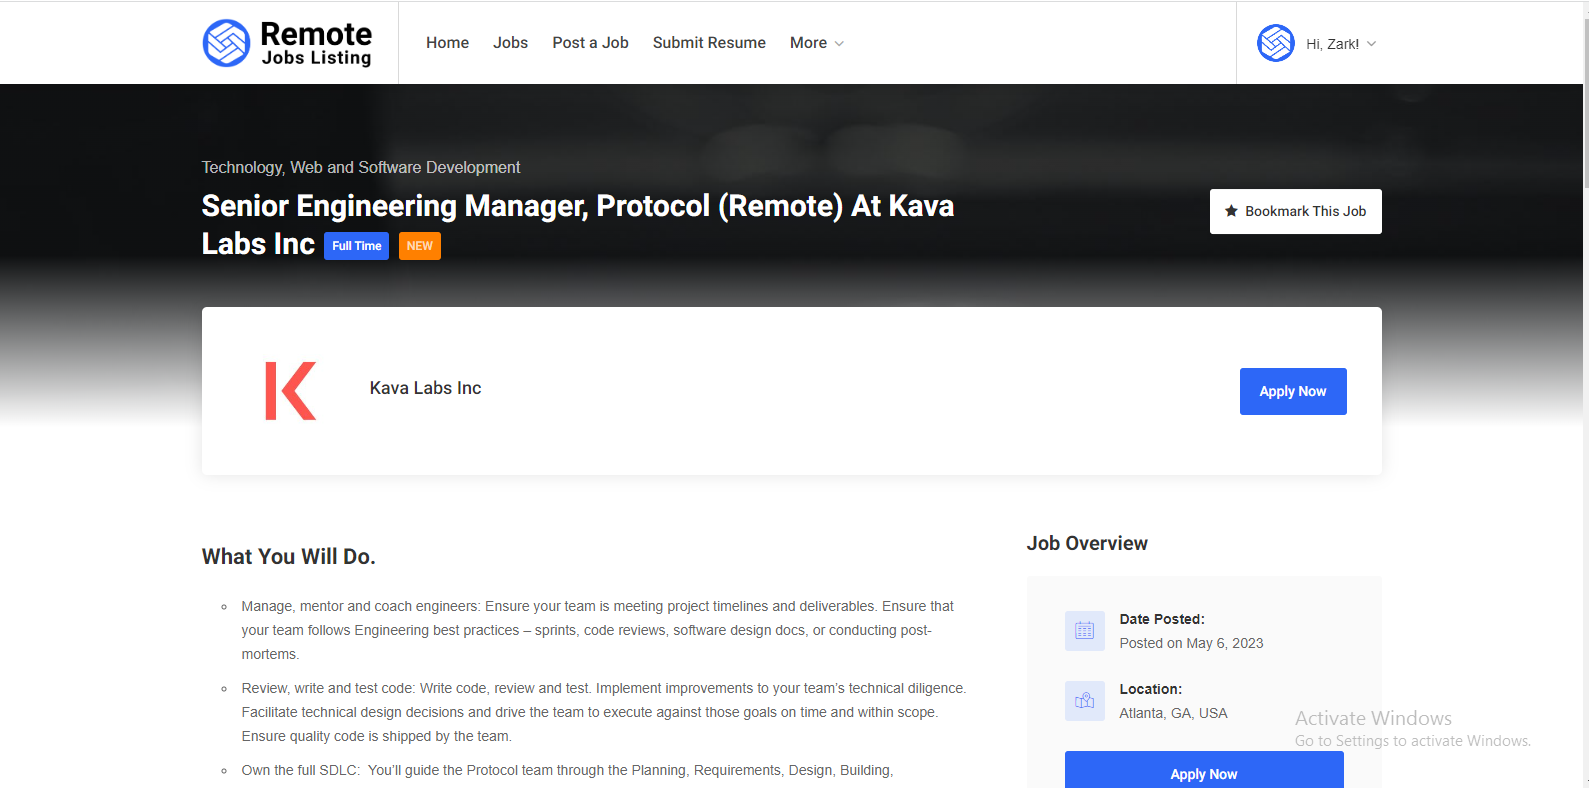Click the Kava Labs Inc red K logo

coord(291,391)
